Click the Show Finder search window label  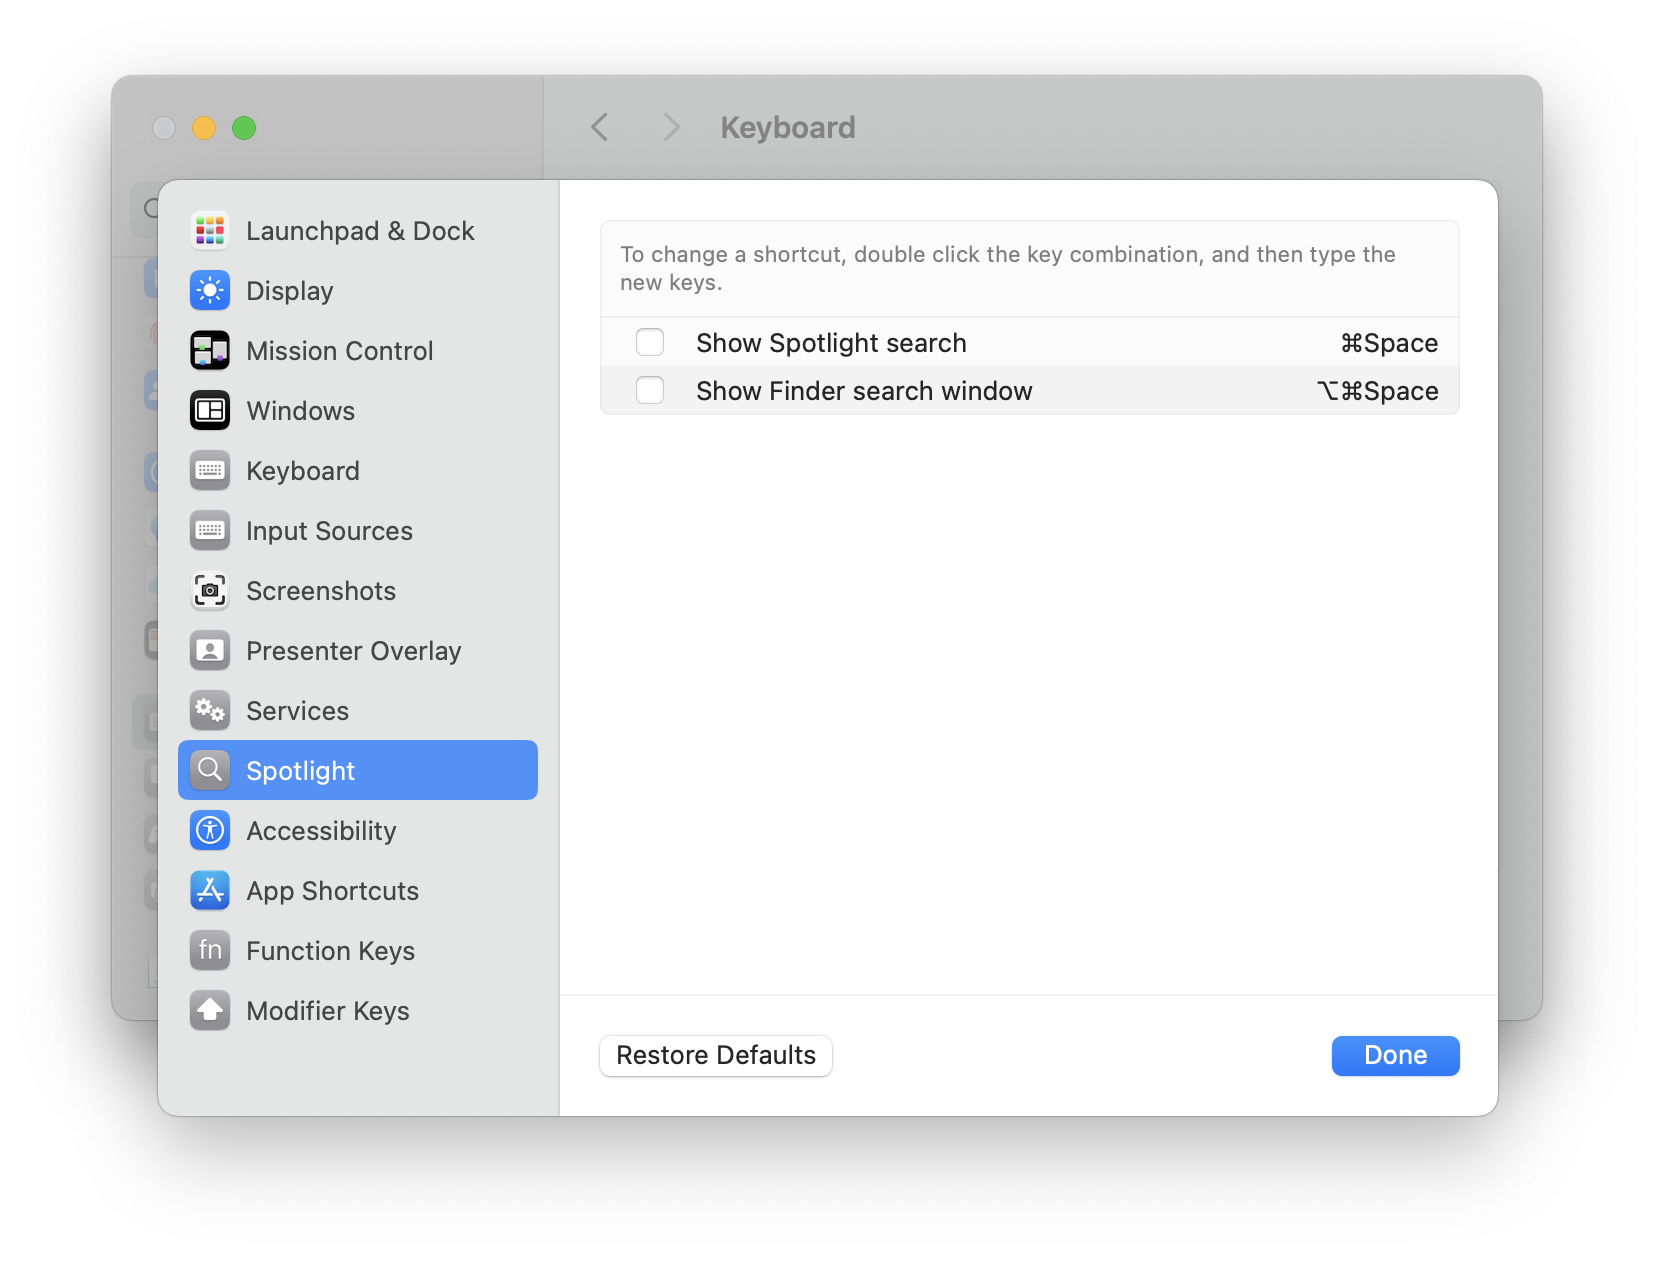tap(864, 391)
